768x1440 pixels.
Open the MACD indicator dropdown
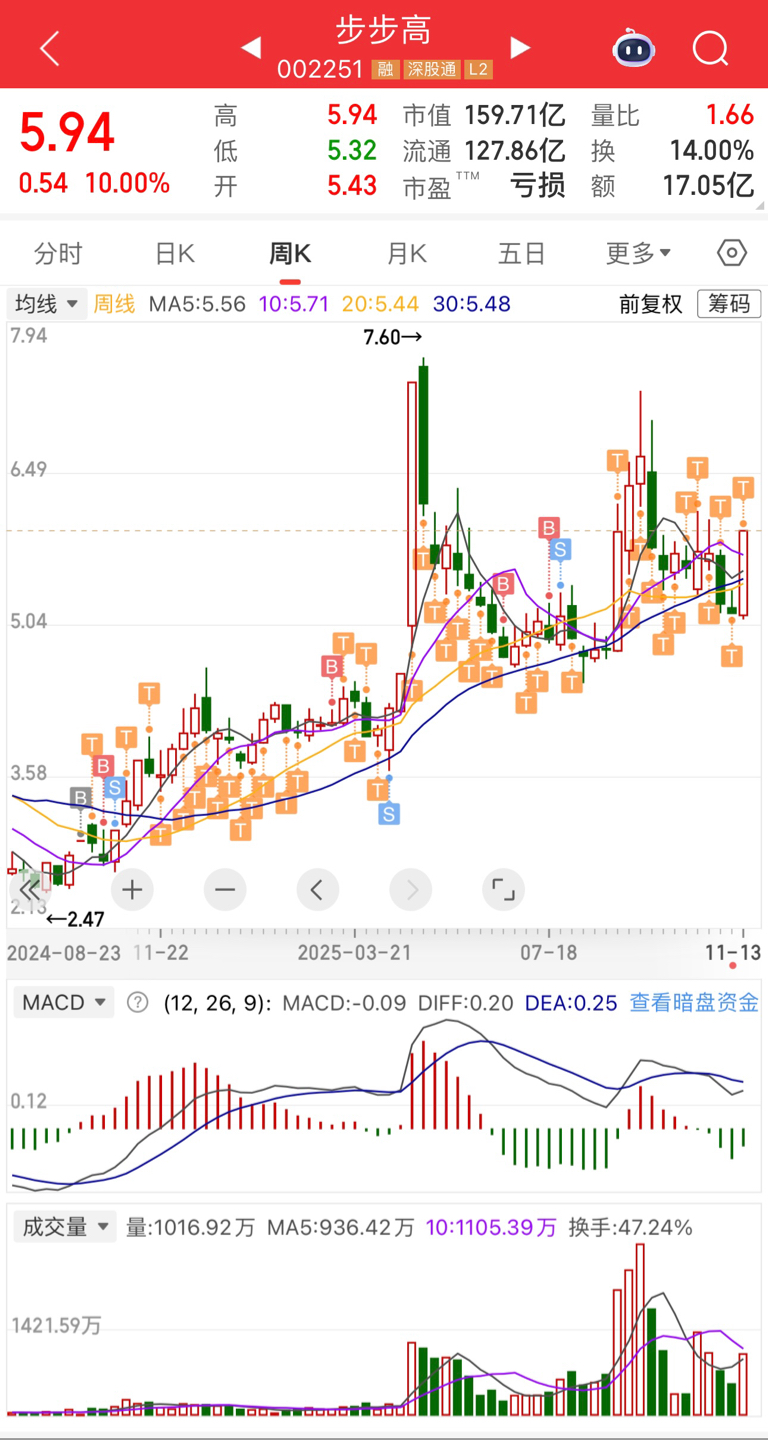pos(63,1002)
